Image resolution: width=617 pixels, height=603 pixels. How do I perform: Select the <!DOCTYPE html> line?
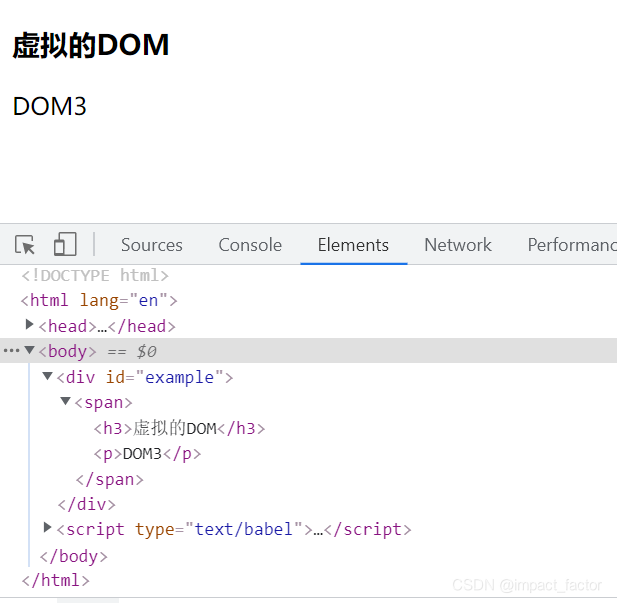[95, 276]
